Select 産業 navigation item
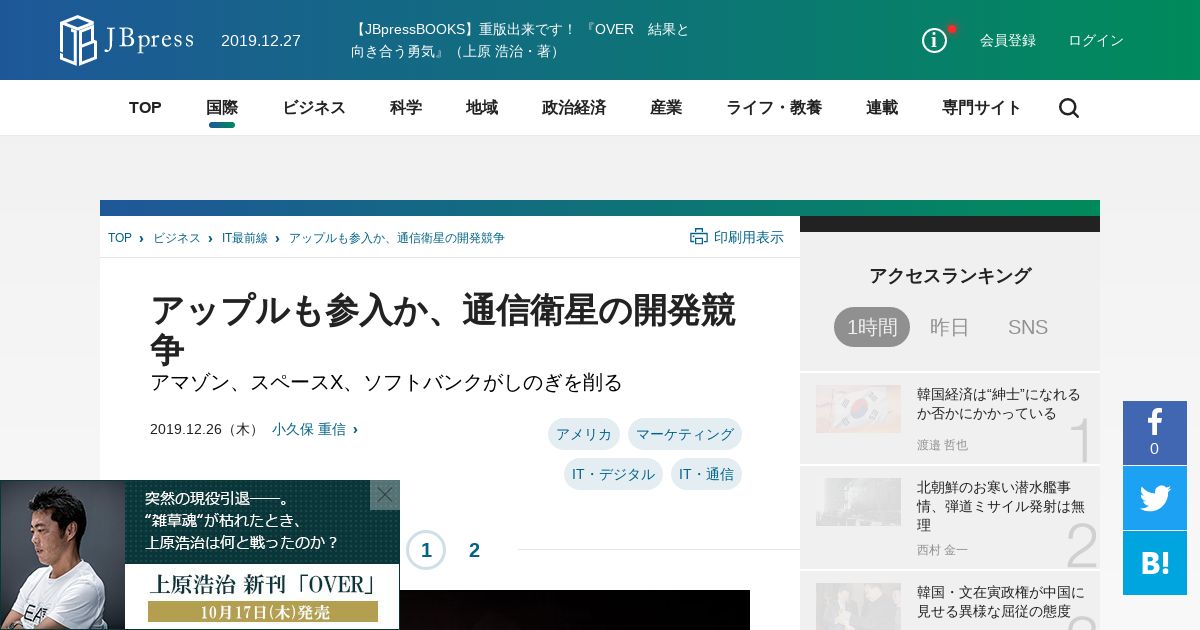The image size is (1200, 630). click(666, 108)
